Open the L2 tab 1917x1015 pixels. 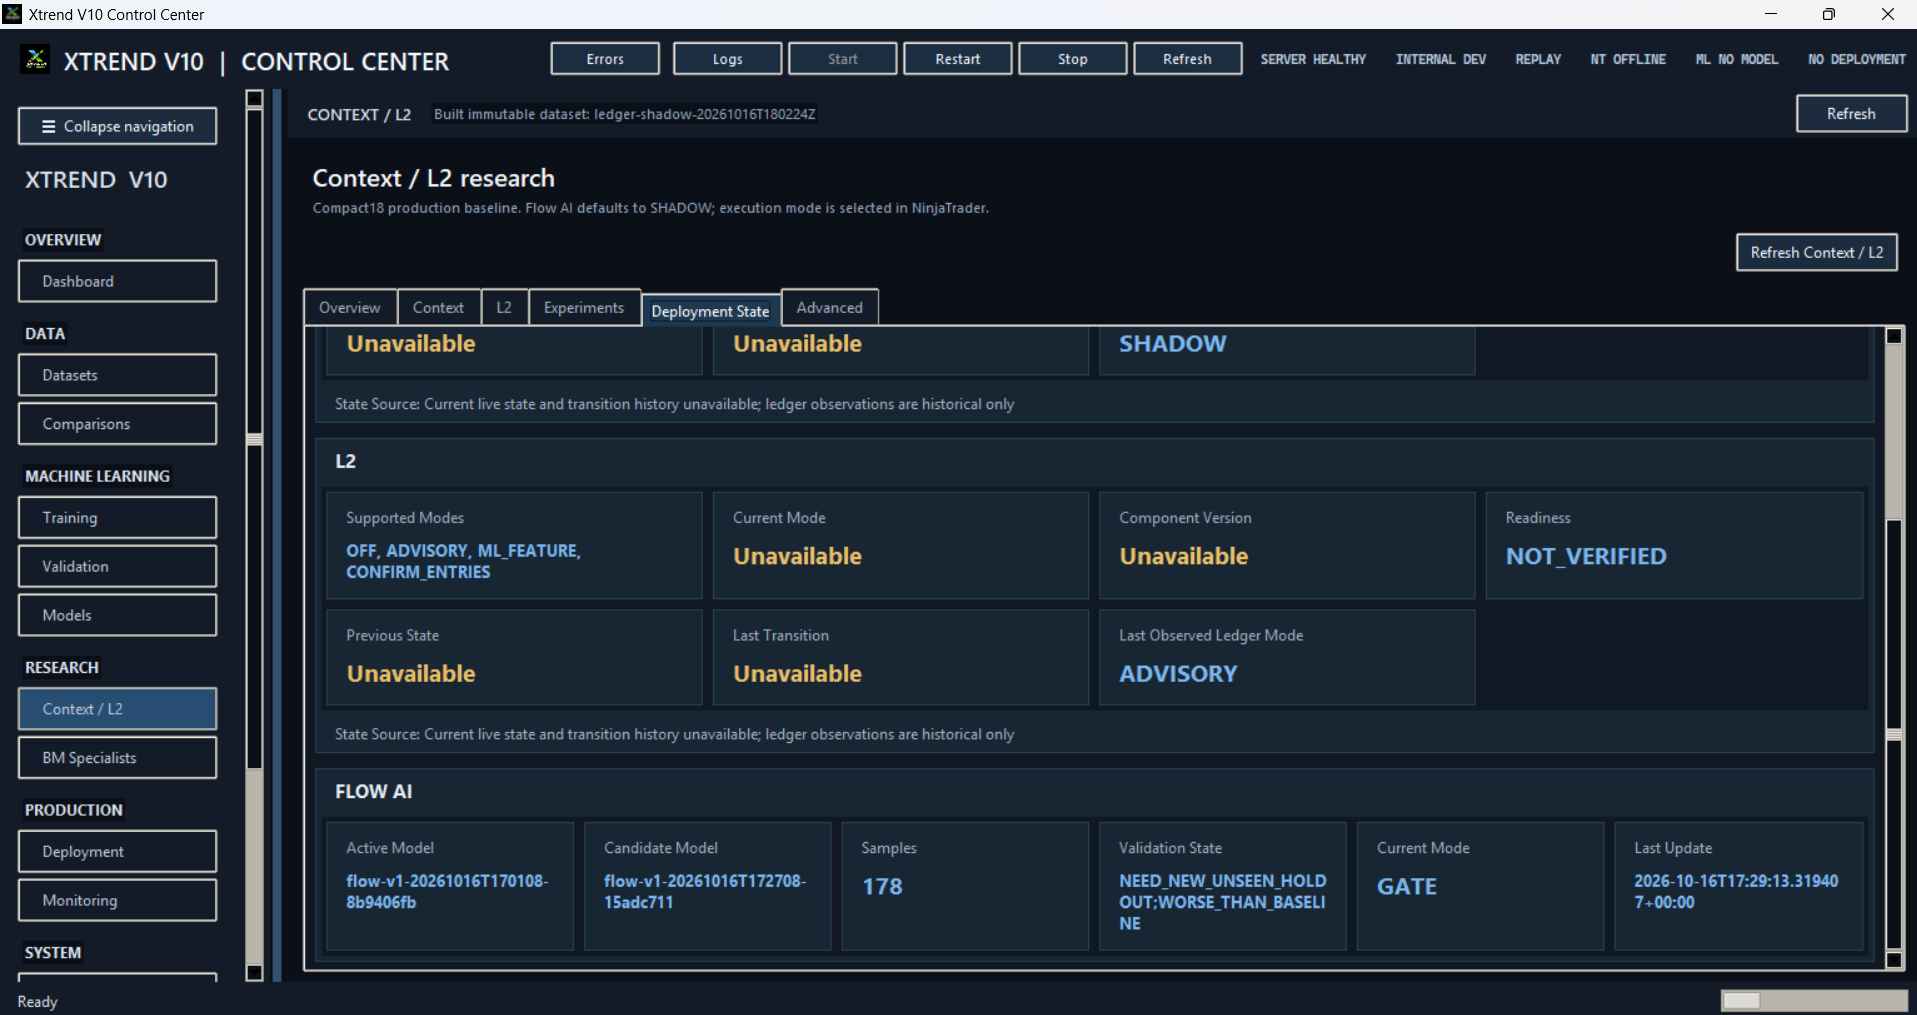pos(504,308)
